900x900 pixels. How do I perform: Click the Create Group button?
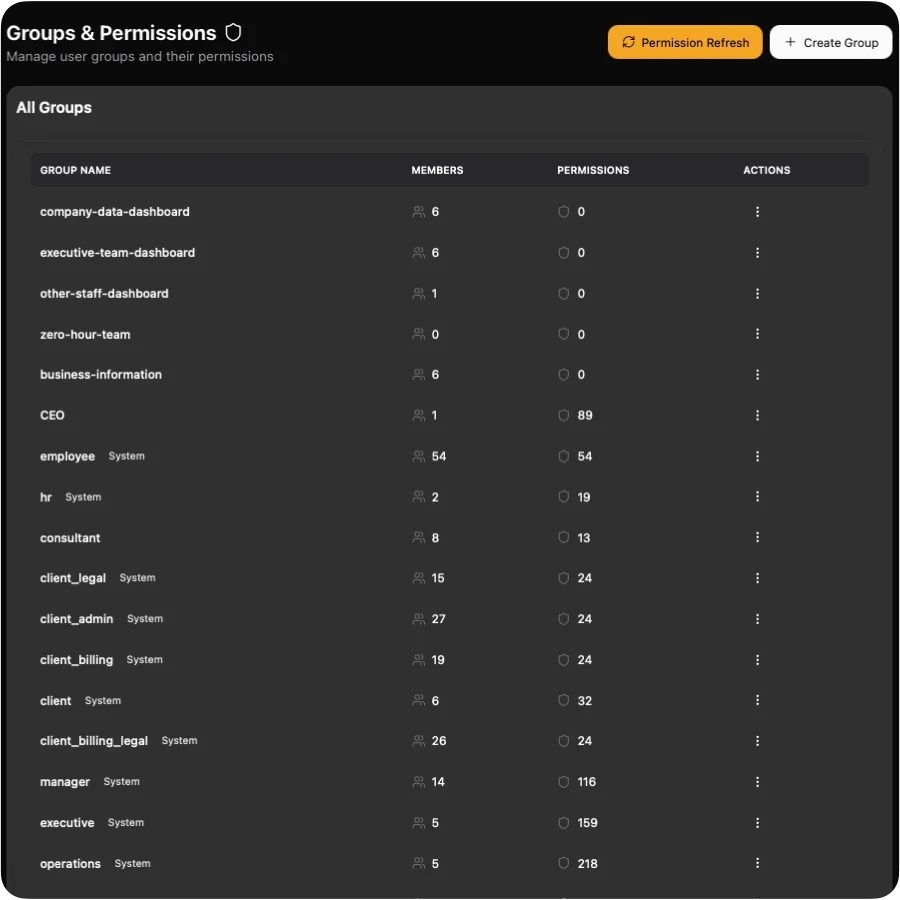831,43
